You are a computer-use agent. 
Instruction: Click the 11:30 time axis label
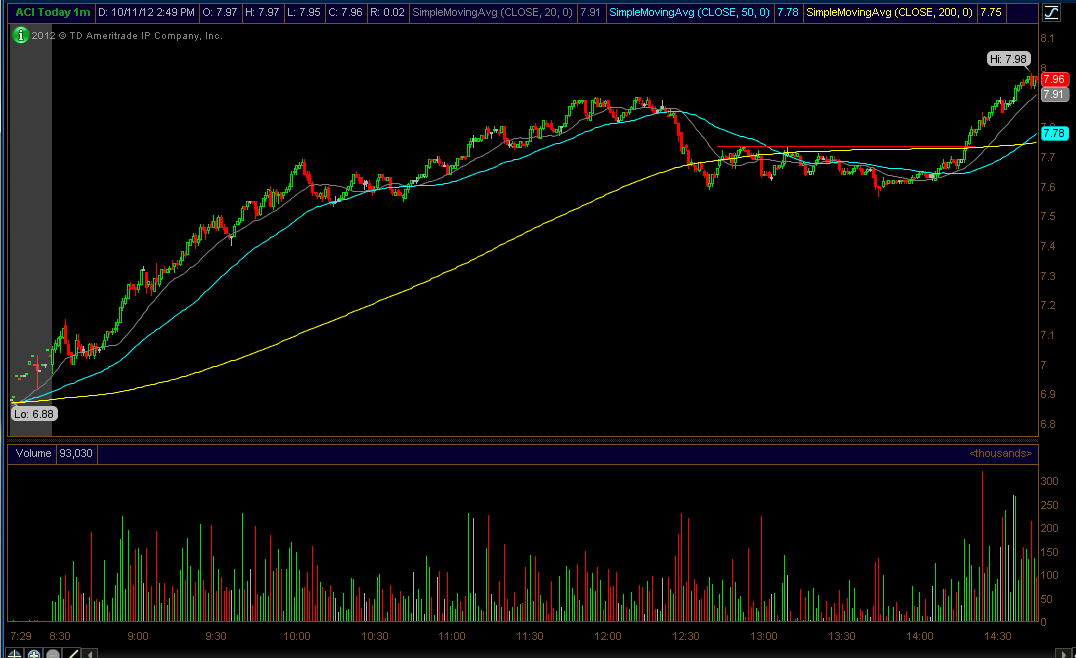point(530,636)
